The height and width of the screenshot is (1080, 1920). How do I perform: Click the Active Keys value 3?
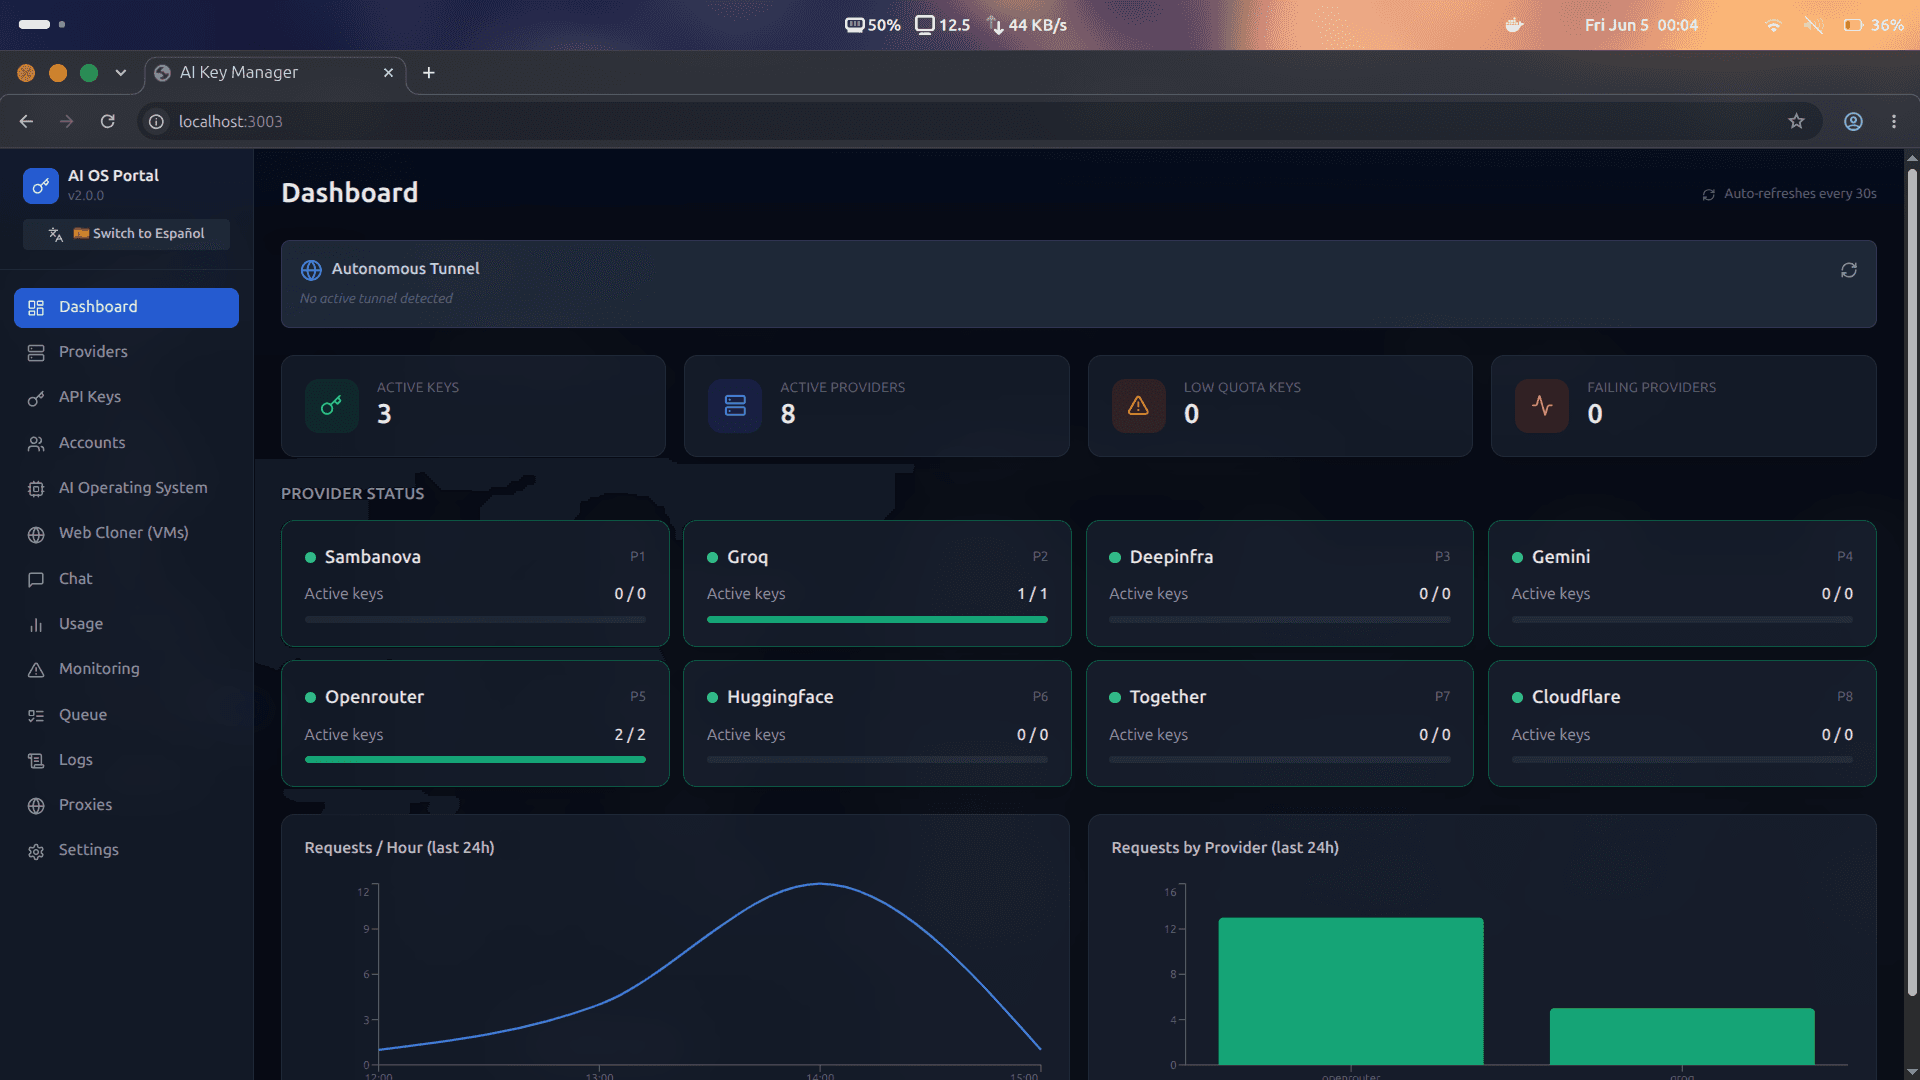click(x=384, y=414)
